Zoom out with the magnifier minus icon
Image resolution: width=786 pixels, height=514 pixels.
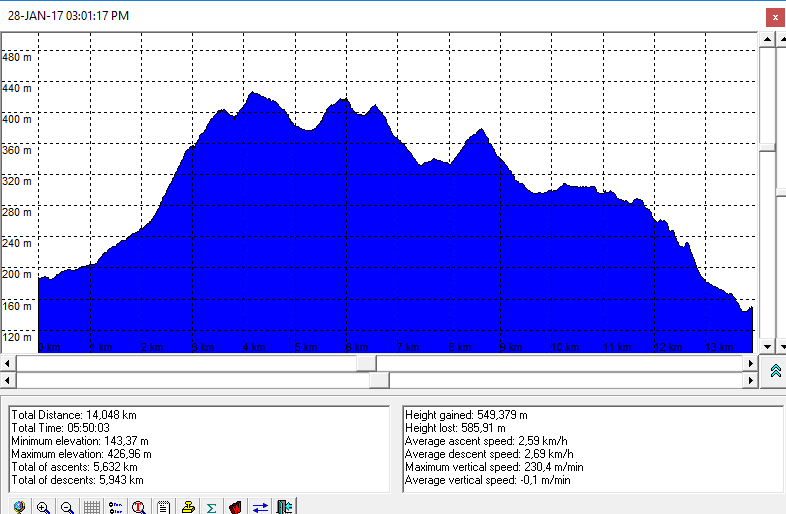[67, 506]
